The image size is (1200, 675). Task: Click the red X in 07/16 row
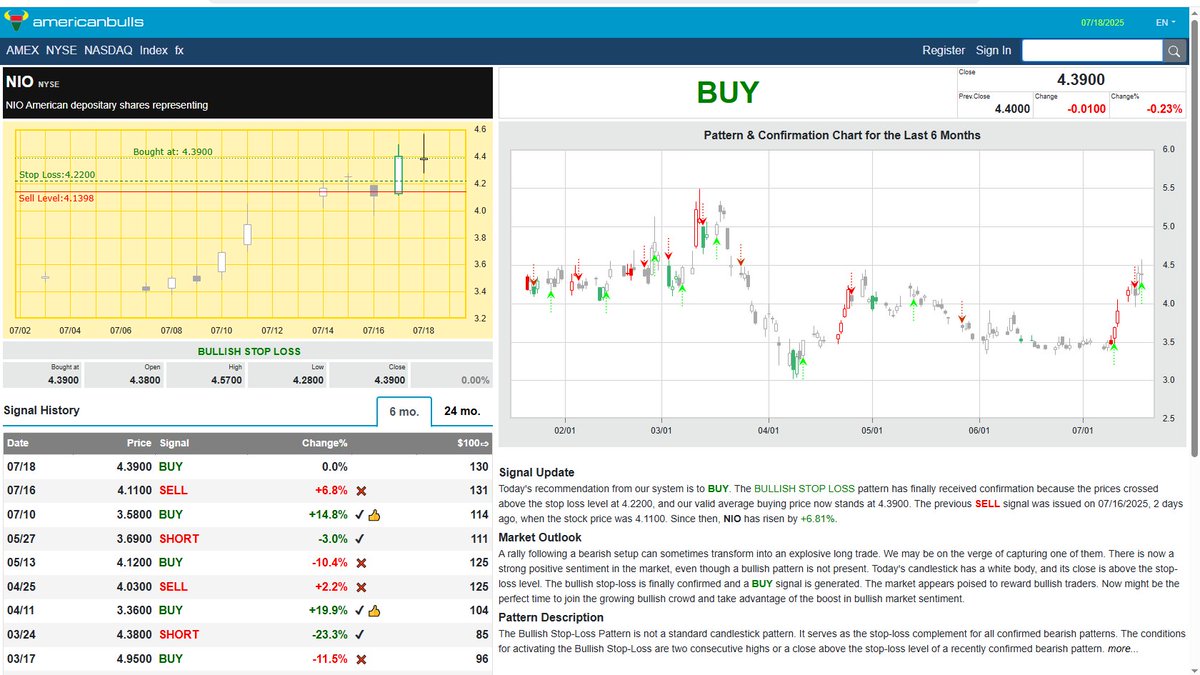point(361,491)
